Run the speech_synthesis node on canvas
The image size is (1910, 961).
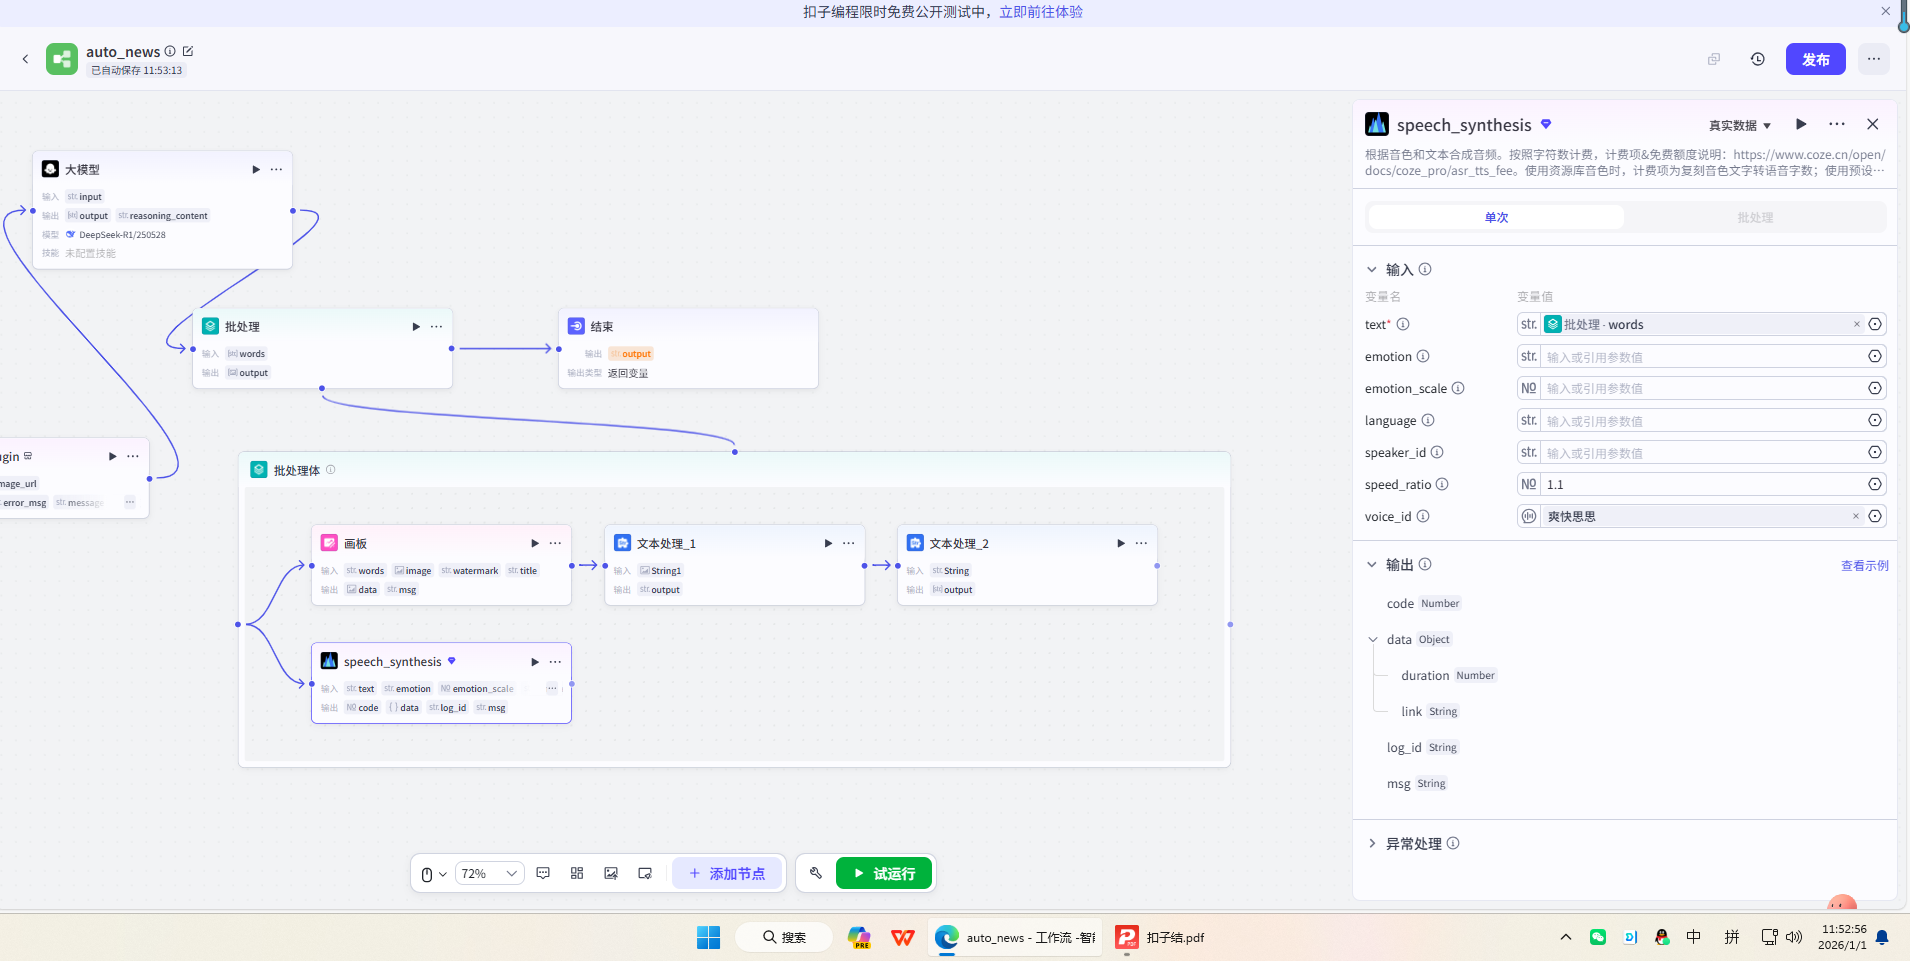point(535,661)
